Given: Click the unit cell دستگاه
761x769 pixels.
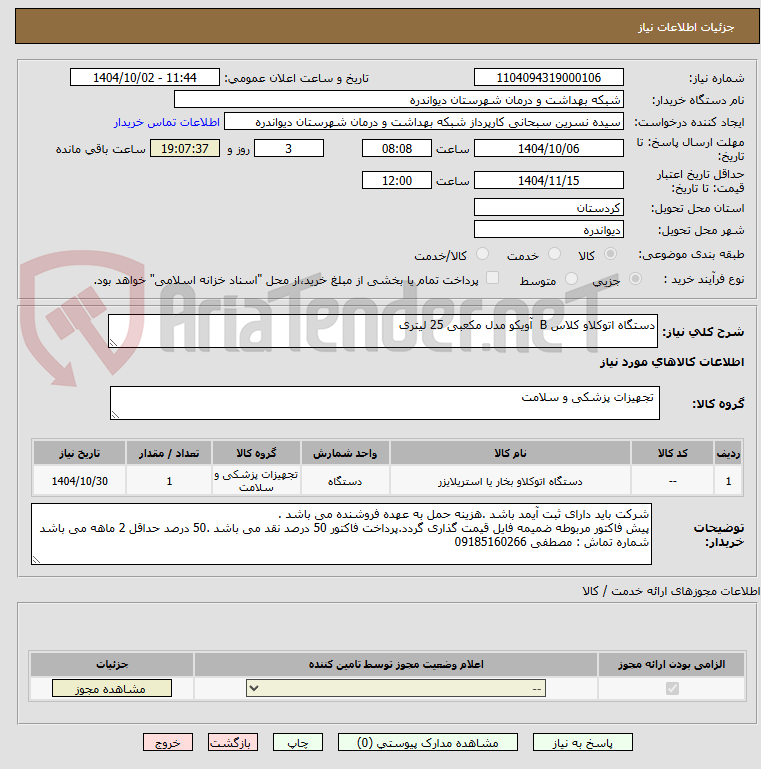Looking at the screenshot, I should coord(345,481).
